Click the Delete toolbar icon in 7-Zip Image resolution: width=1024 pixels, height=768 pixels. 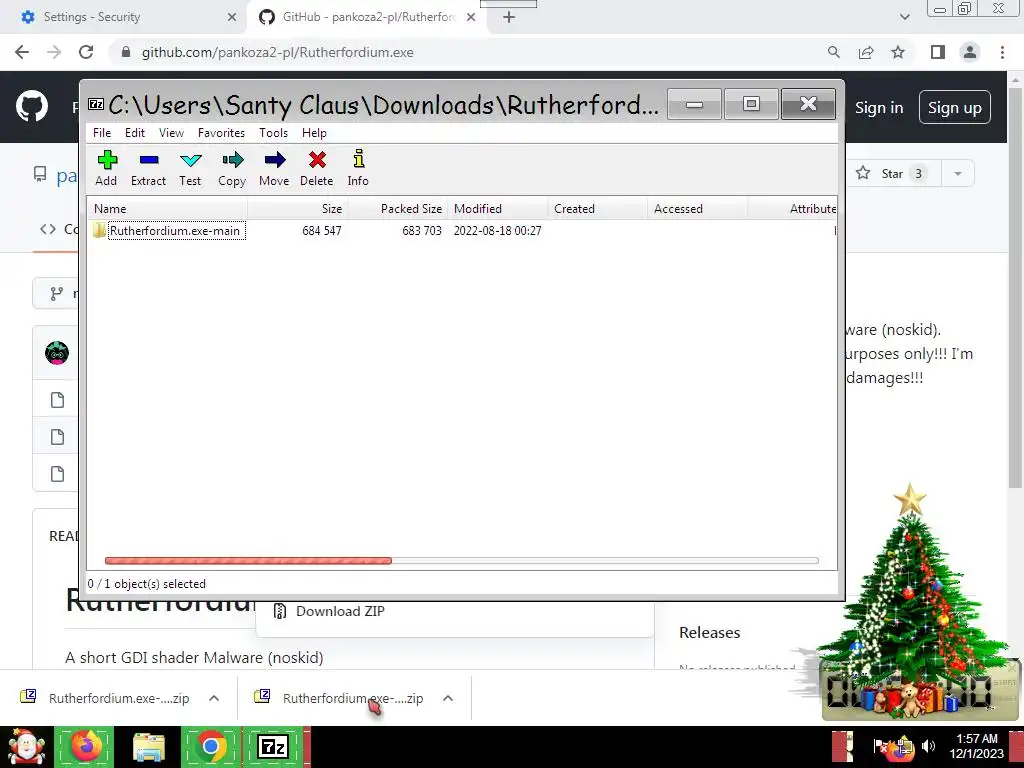tap(317, 168)
